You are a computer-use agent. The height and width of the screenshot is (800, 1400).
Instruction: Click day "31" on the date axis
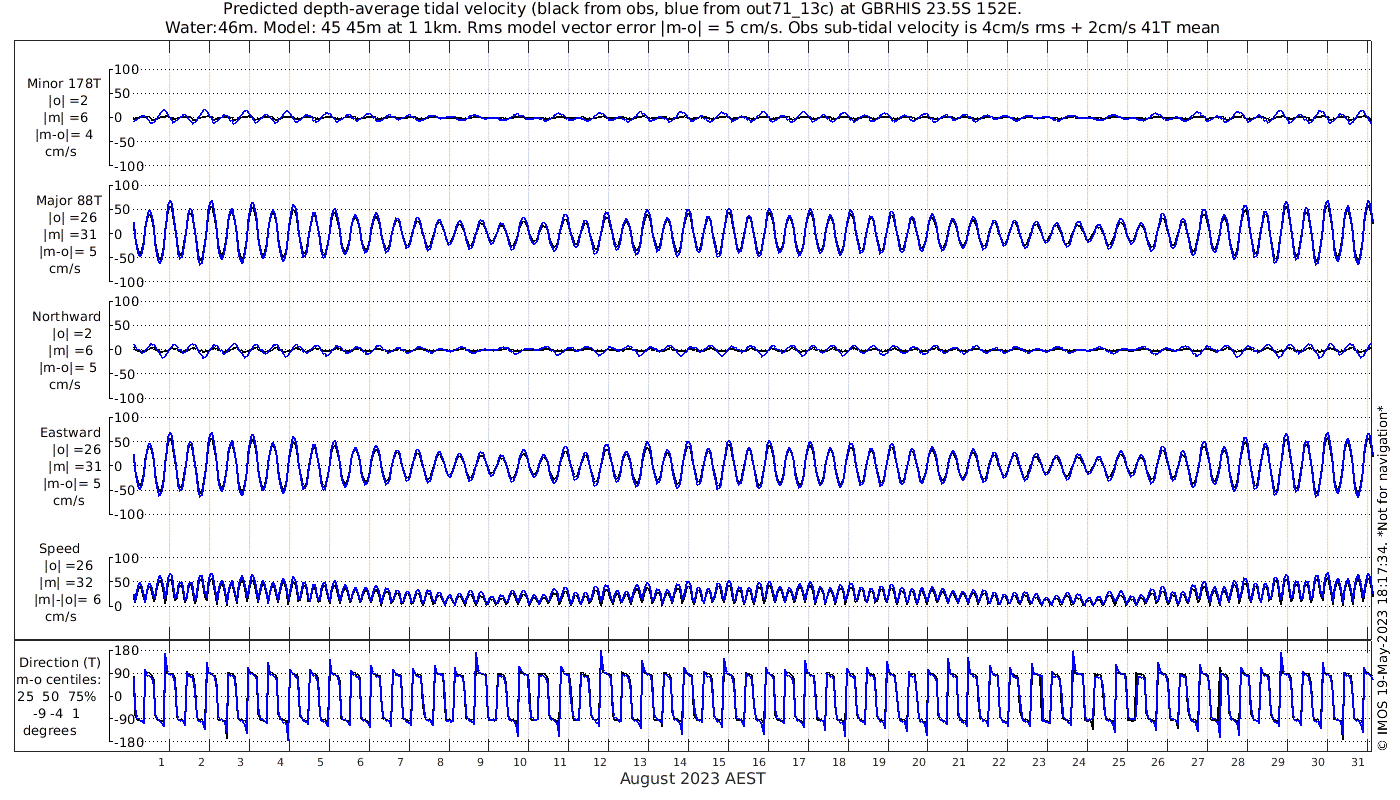click(x=1357, y=762)
